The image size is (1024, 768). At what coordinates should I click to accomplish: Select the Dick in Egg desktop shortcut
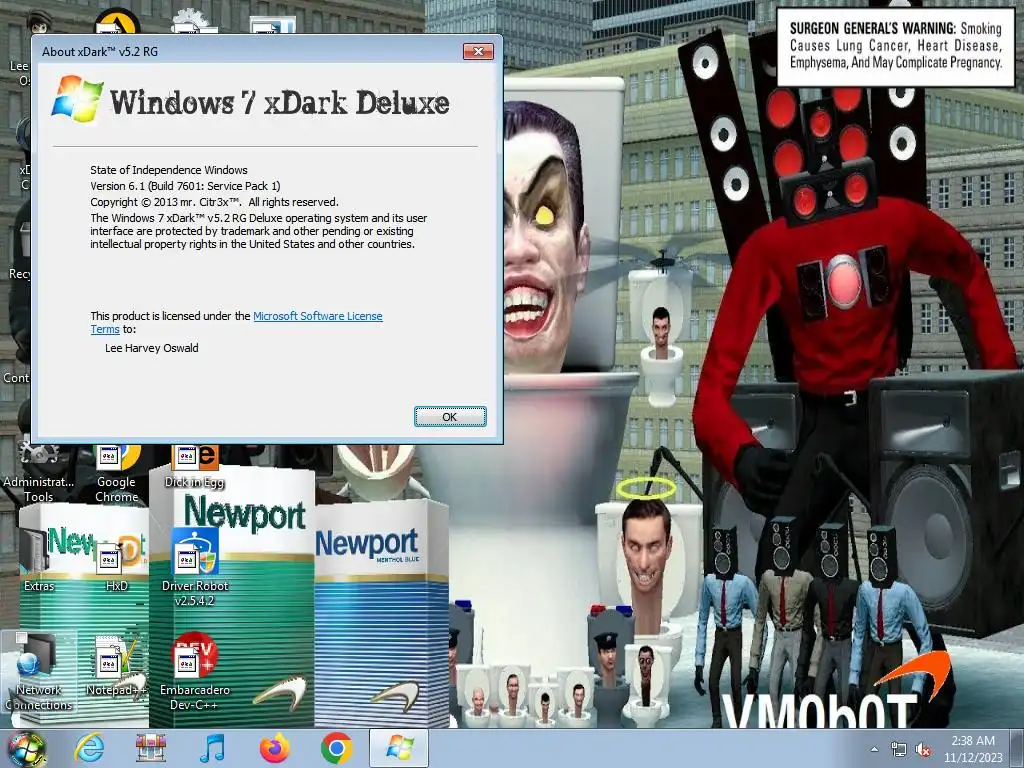195,467
